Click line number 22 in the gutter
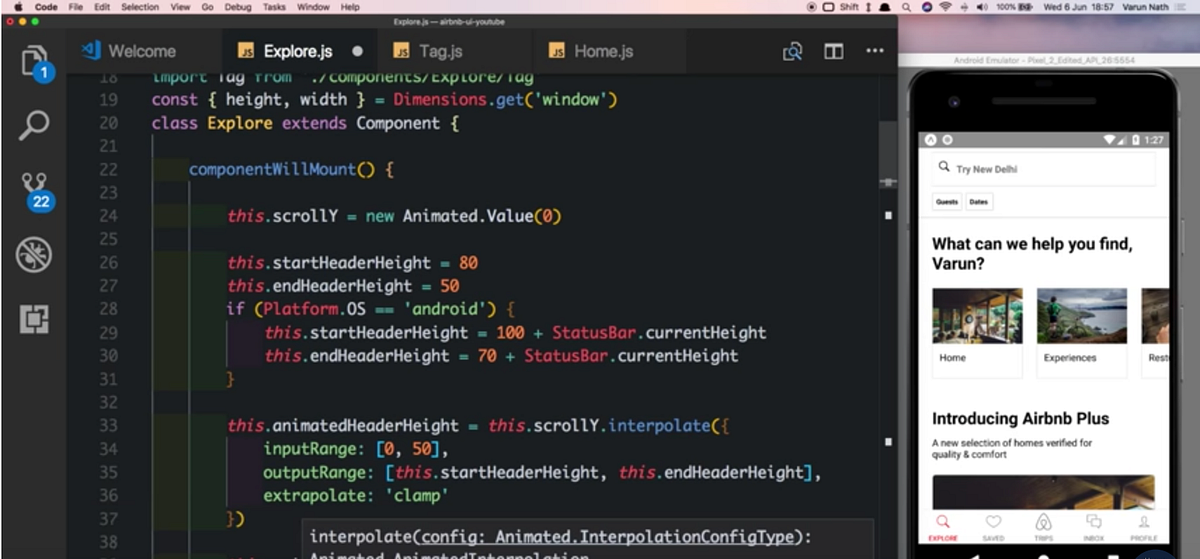 click(x=108, y=169)
